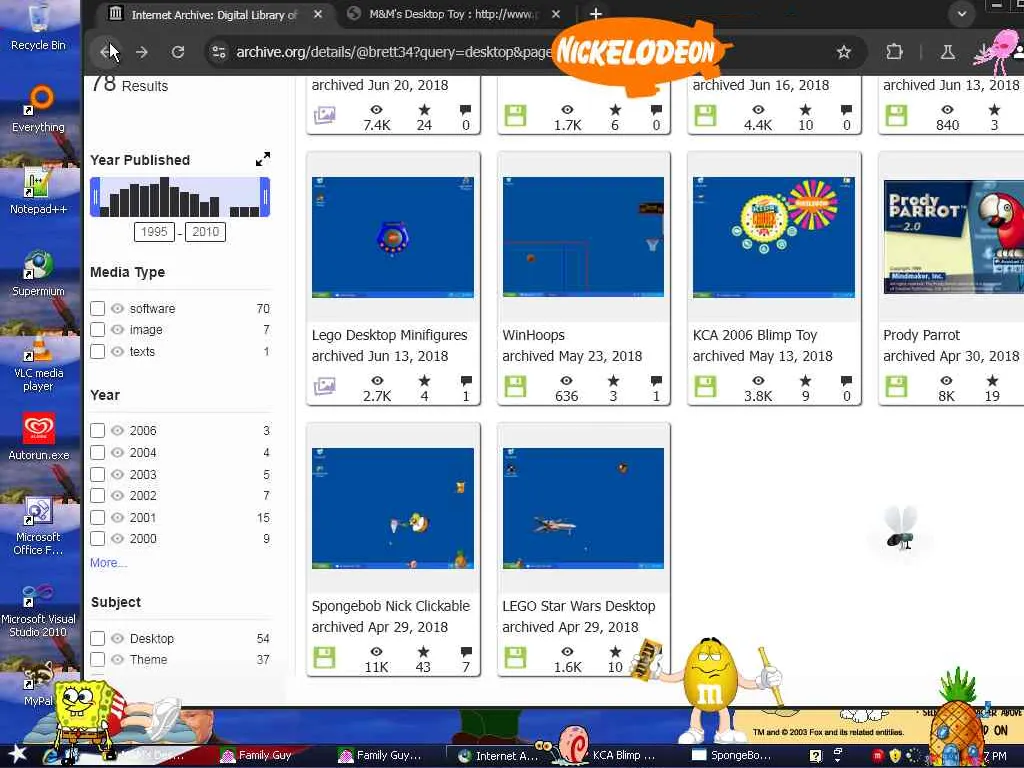
Task: Click the software icon on LEGO Star Wars Desktop card
Action: tap(515, 658)
